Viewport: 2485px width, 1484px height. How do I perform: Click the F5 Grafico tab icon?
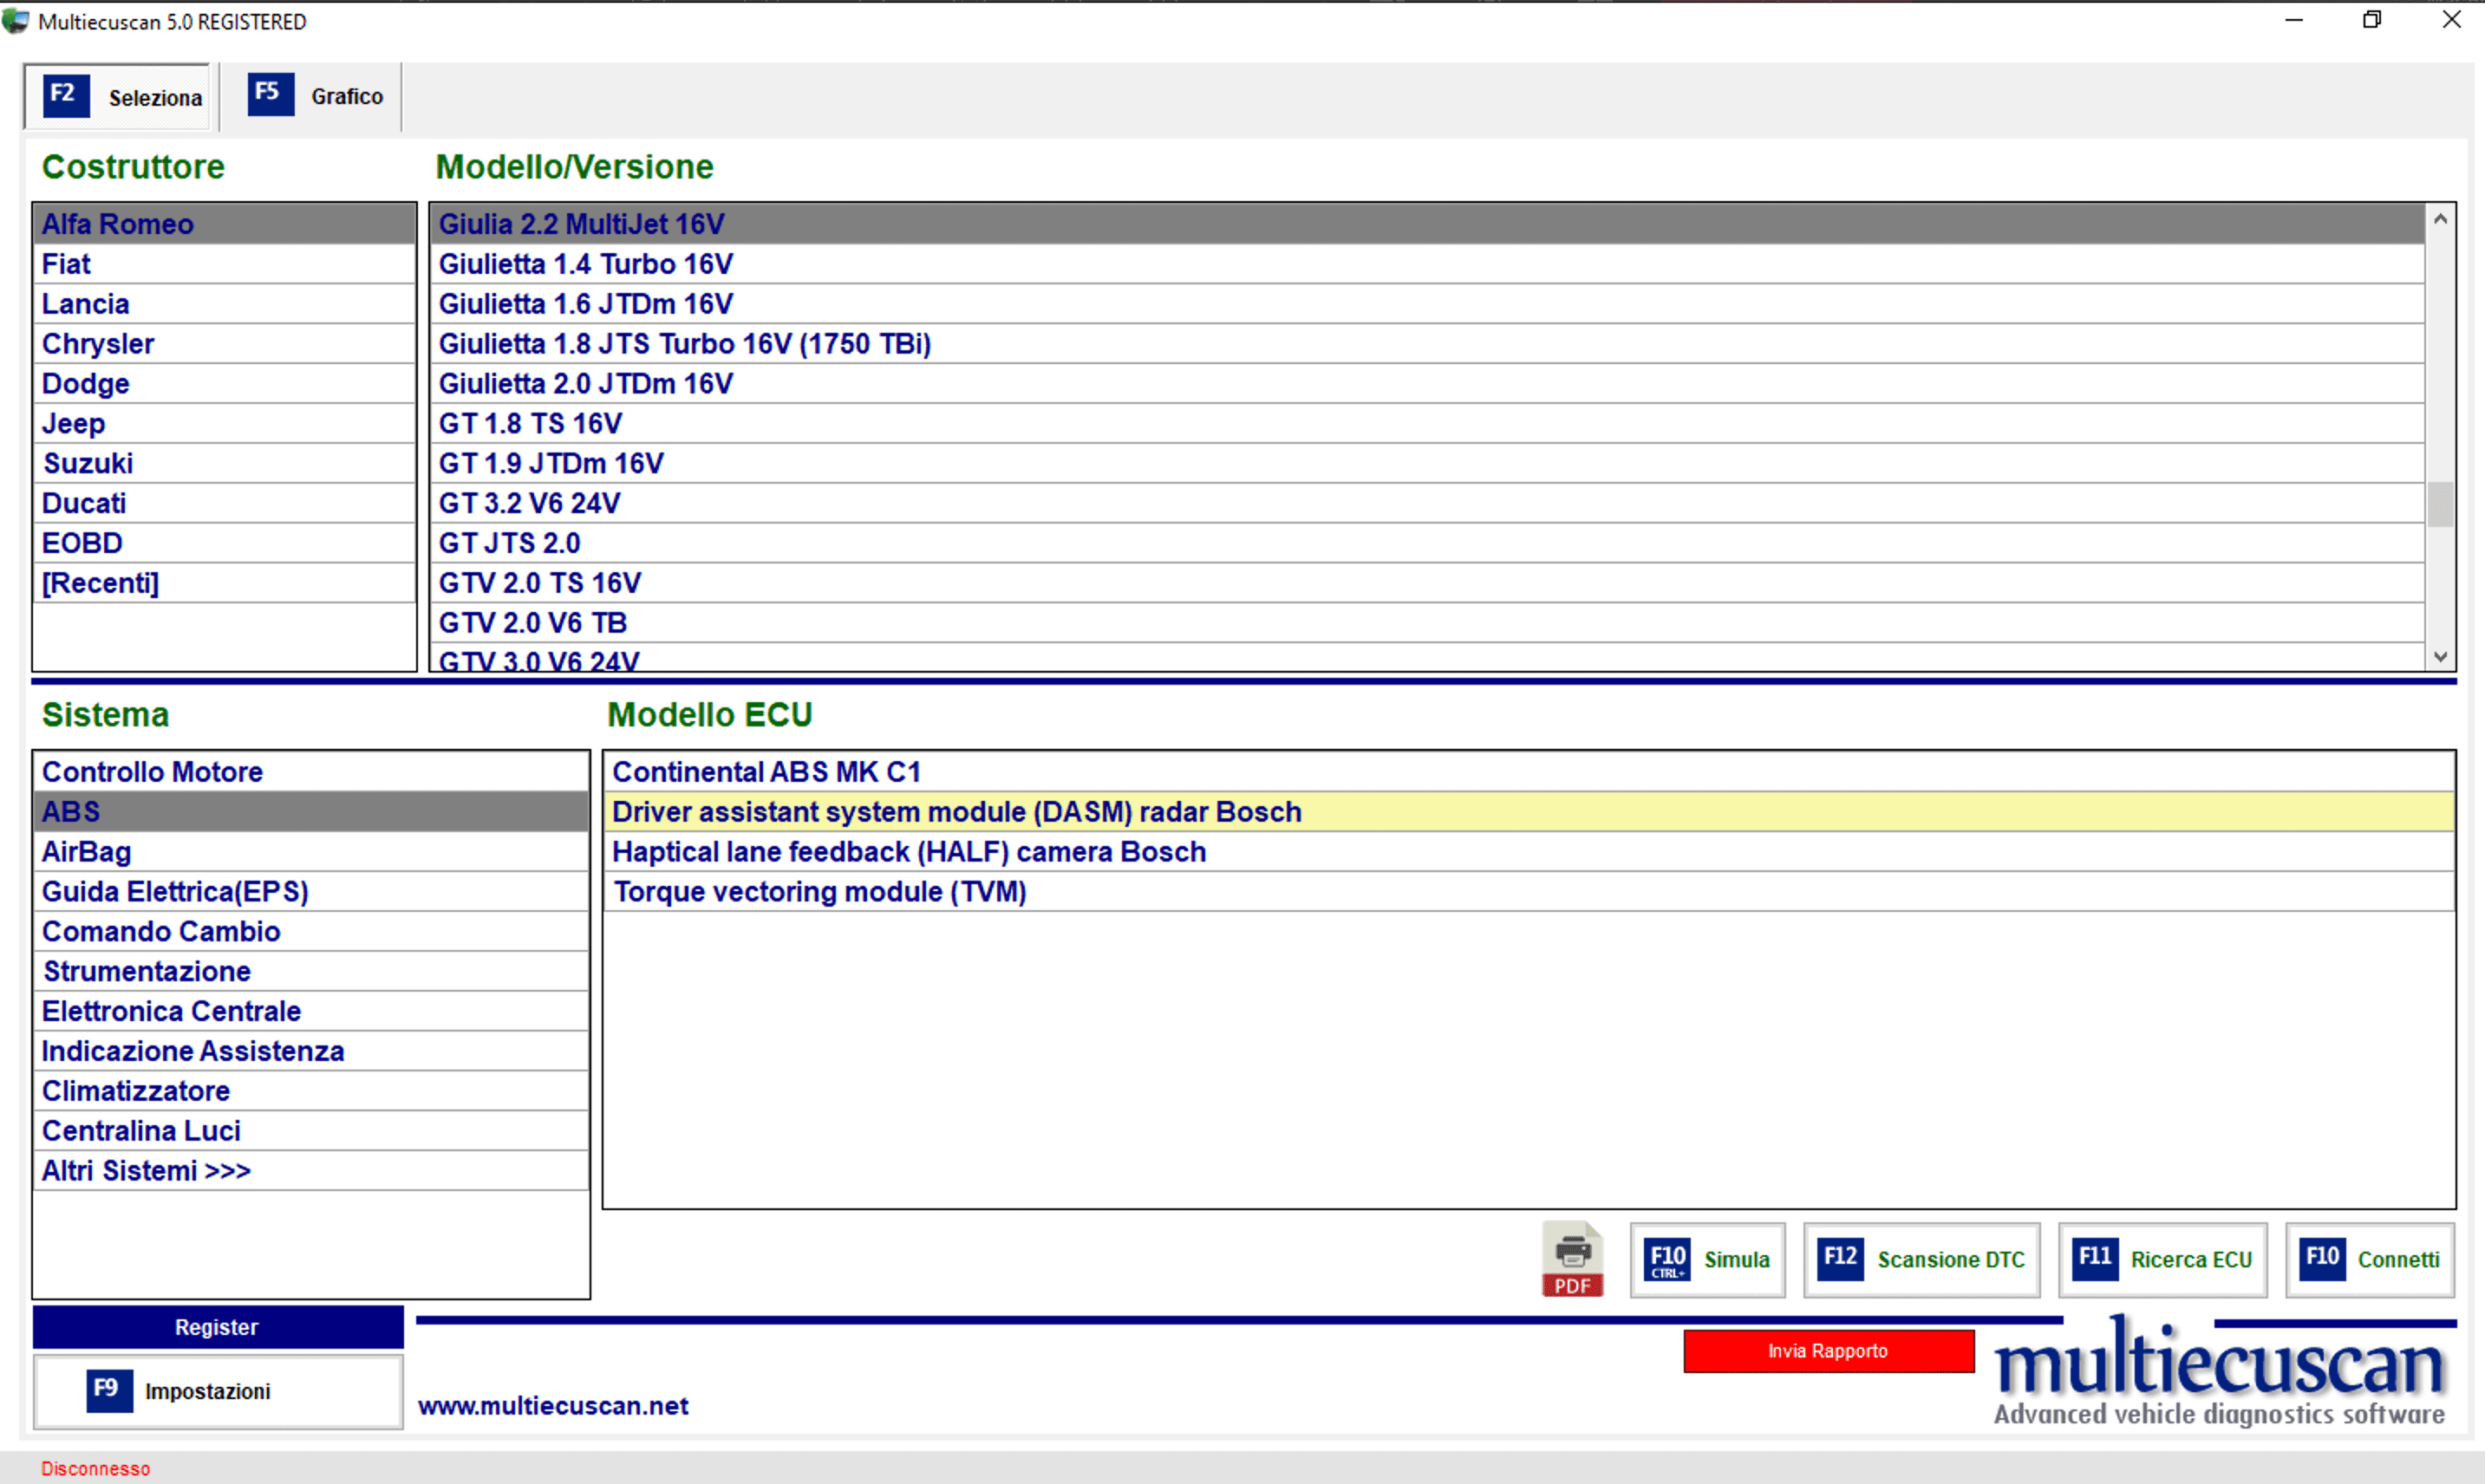pos(270,94)
